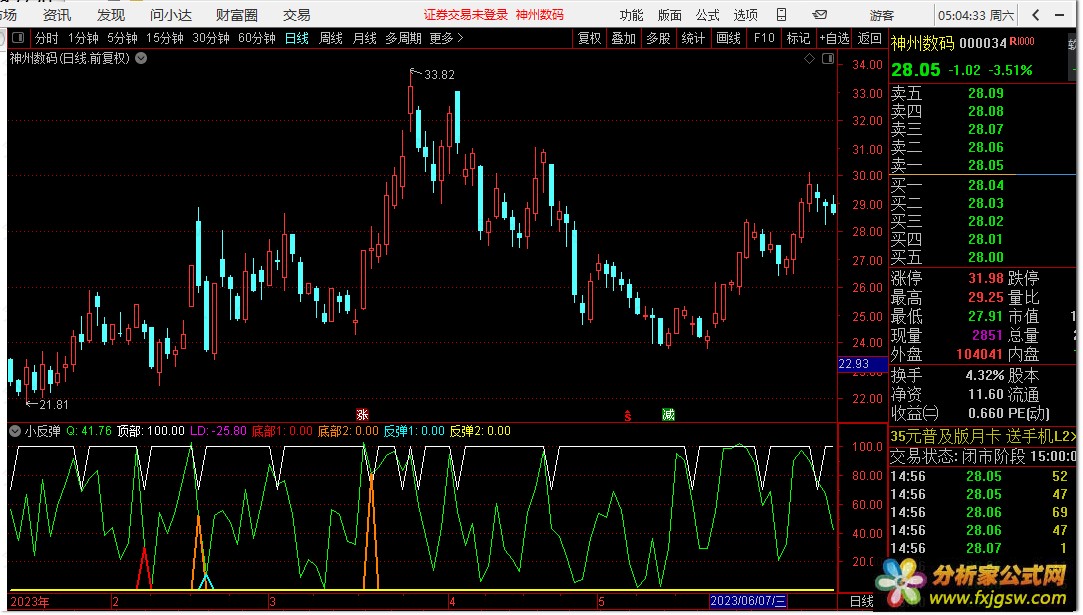Open the 交易 menu
This screenshot has height=615, width=1083.
pyautogui.click(x=296, y=15)
